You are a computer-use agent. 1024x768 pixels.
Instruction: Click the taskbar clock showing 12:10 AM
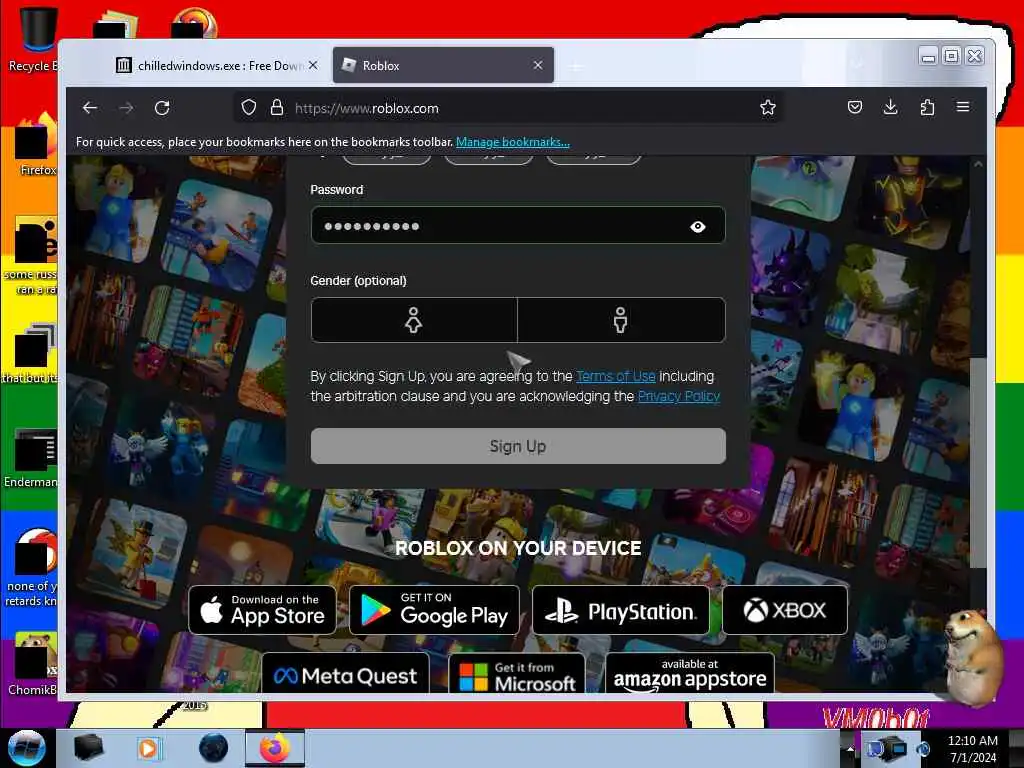(972, 748)
